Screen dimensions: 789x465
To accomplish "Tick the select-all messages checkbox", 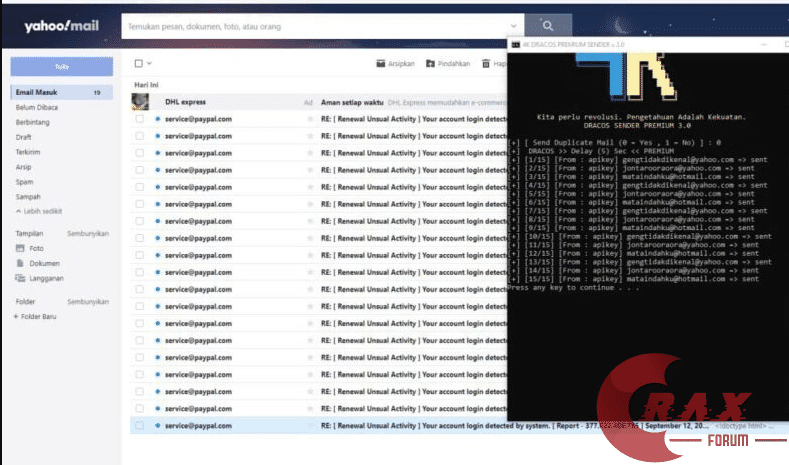I will (x=138, y=63).
